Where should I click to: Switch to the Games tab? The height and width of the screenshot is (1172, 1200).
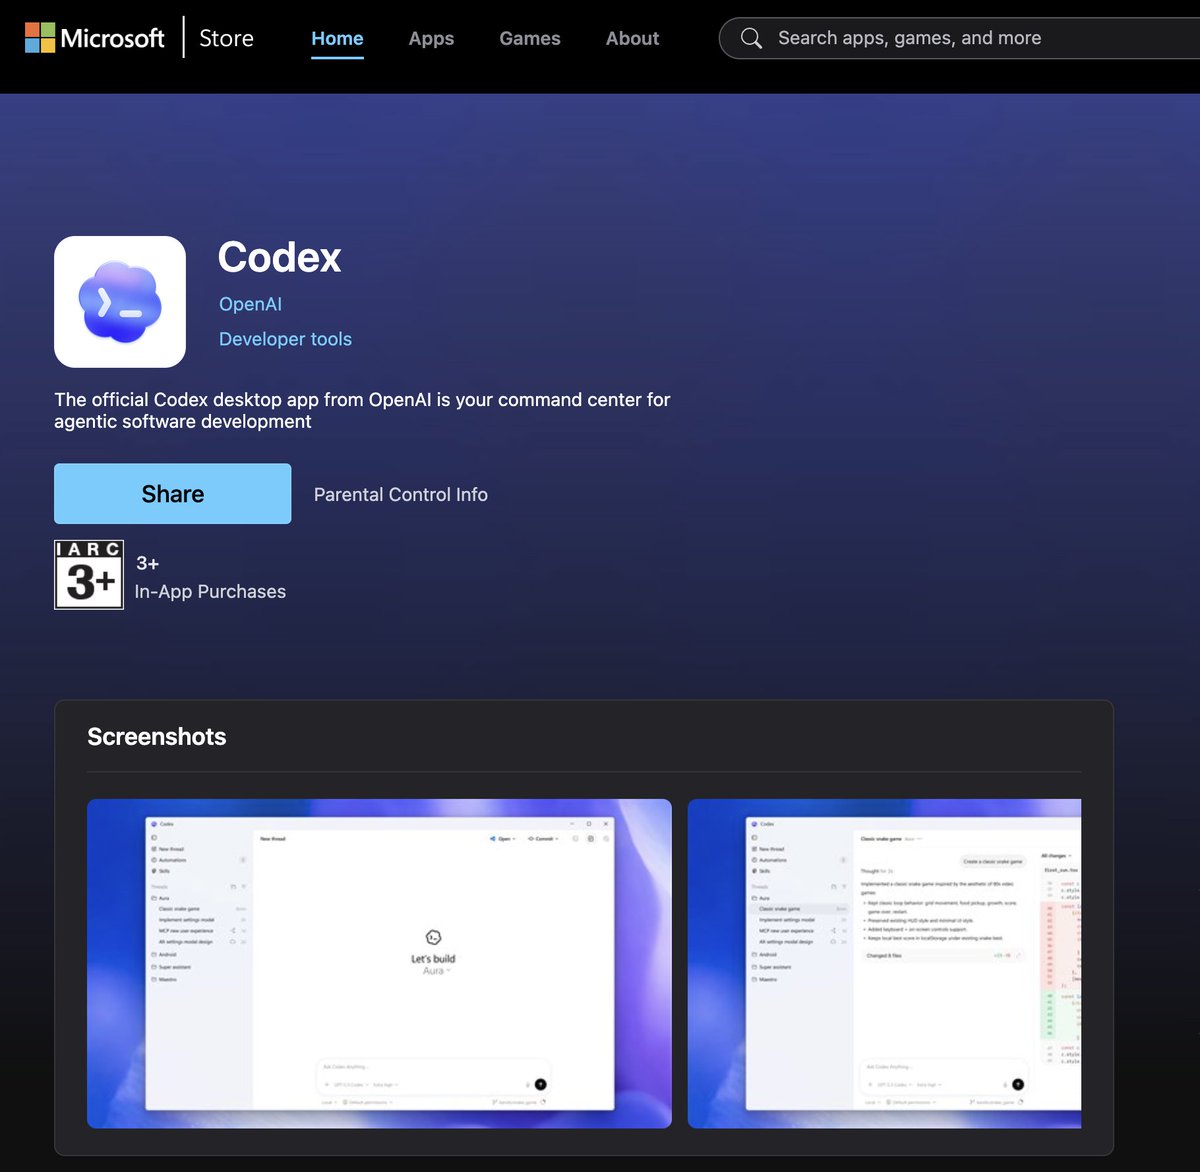tap(530, 38)
